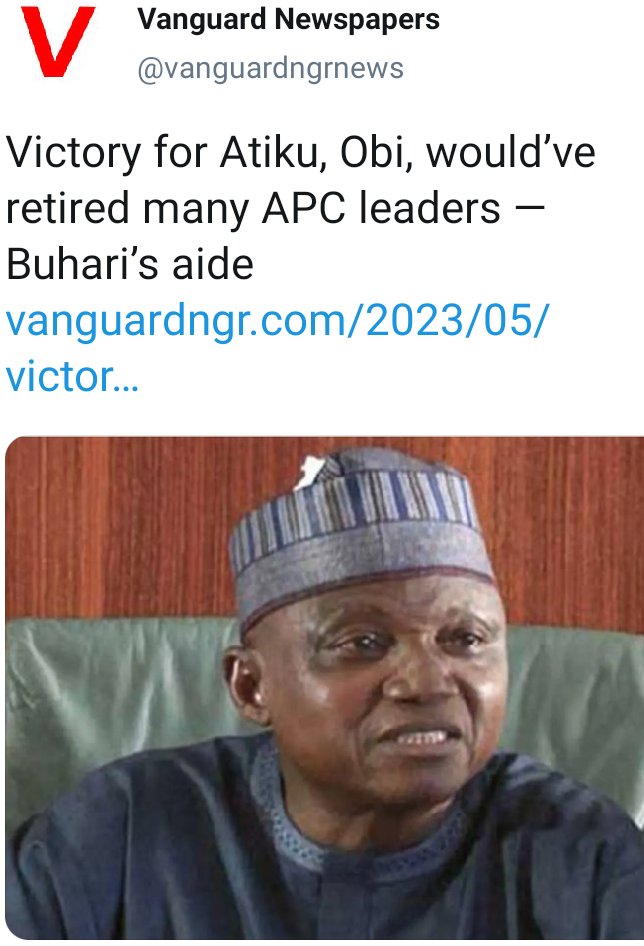Viewport: 644px width, 946px height.
Task: Open the vanguardngr.com/2023/05/ article link
Action: pyautogui.click(x=278, y=321)
